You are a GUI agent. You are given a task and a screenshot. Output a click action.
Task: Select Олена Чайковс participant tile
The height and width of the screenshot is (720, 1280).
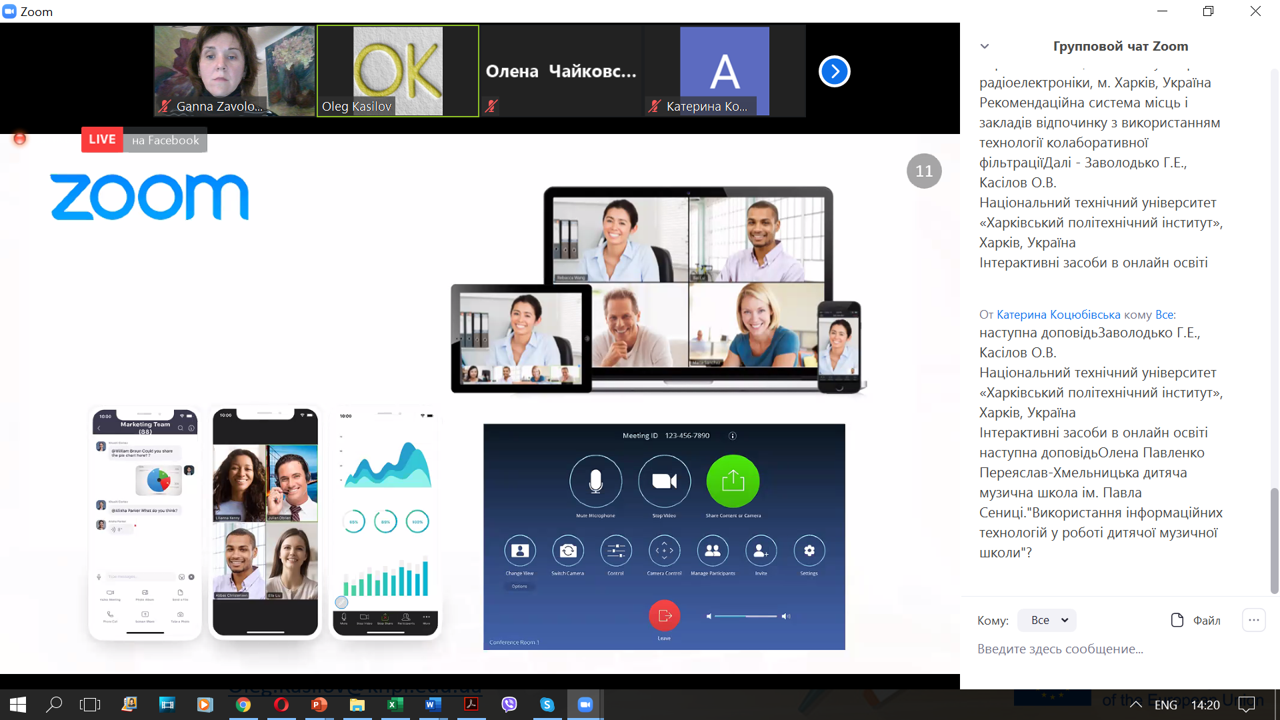[561, 71]
